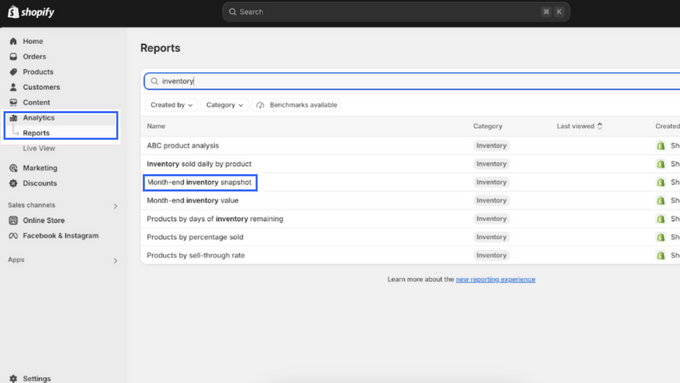The height and width of the screenshot is (383, 680).
Task: Open Products by percentage sold report
Action: tap(195, 237)
